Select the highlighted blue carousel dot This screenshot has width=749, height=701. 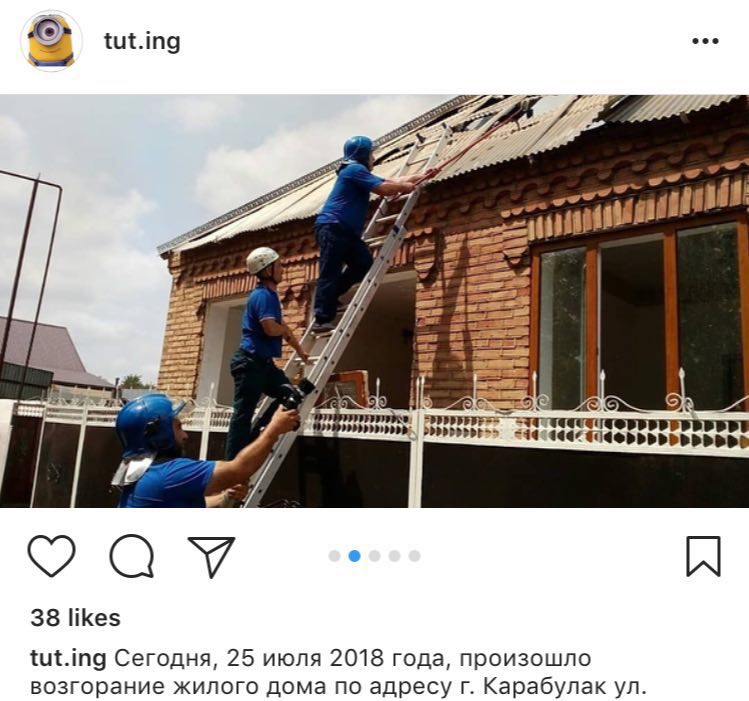[354, 556]
